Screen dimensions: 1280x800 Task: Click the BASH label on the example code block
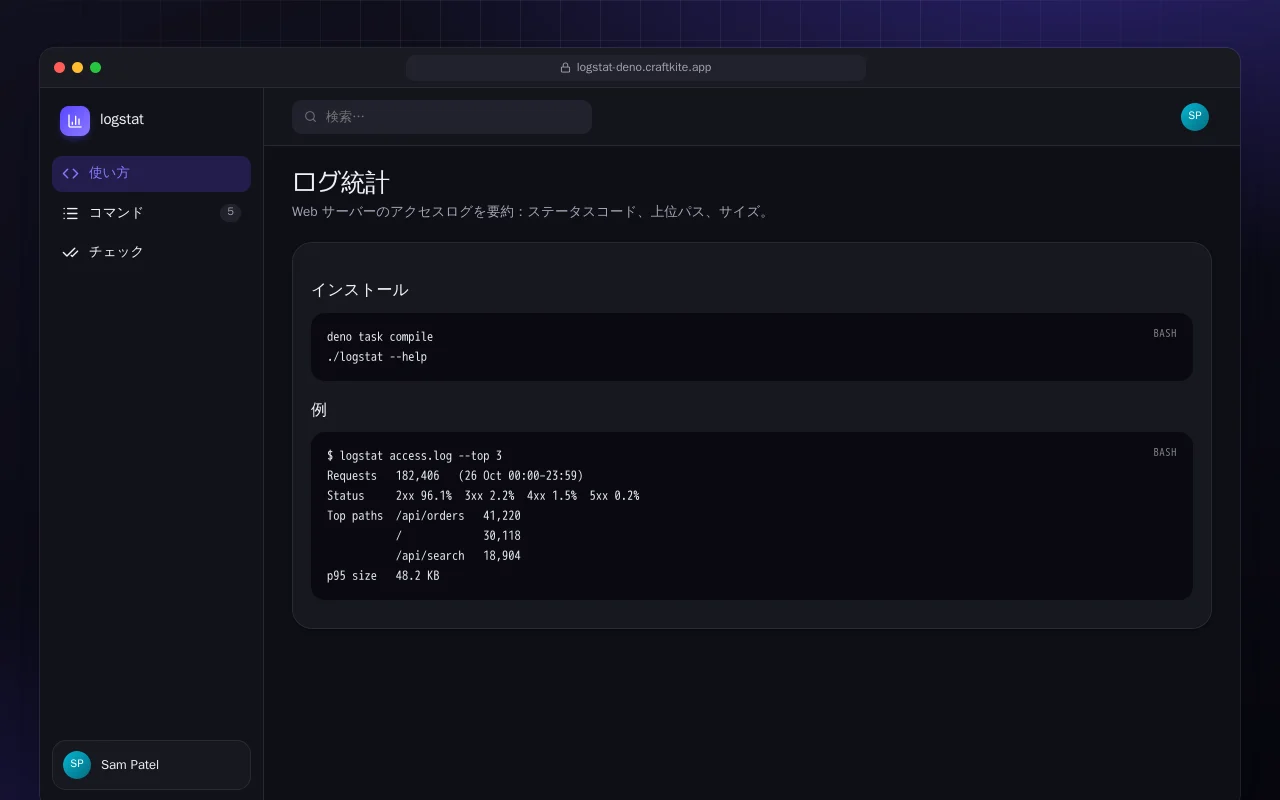(x=1165, y=452)
